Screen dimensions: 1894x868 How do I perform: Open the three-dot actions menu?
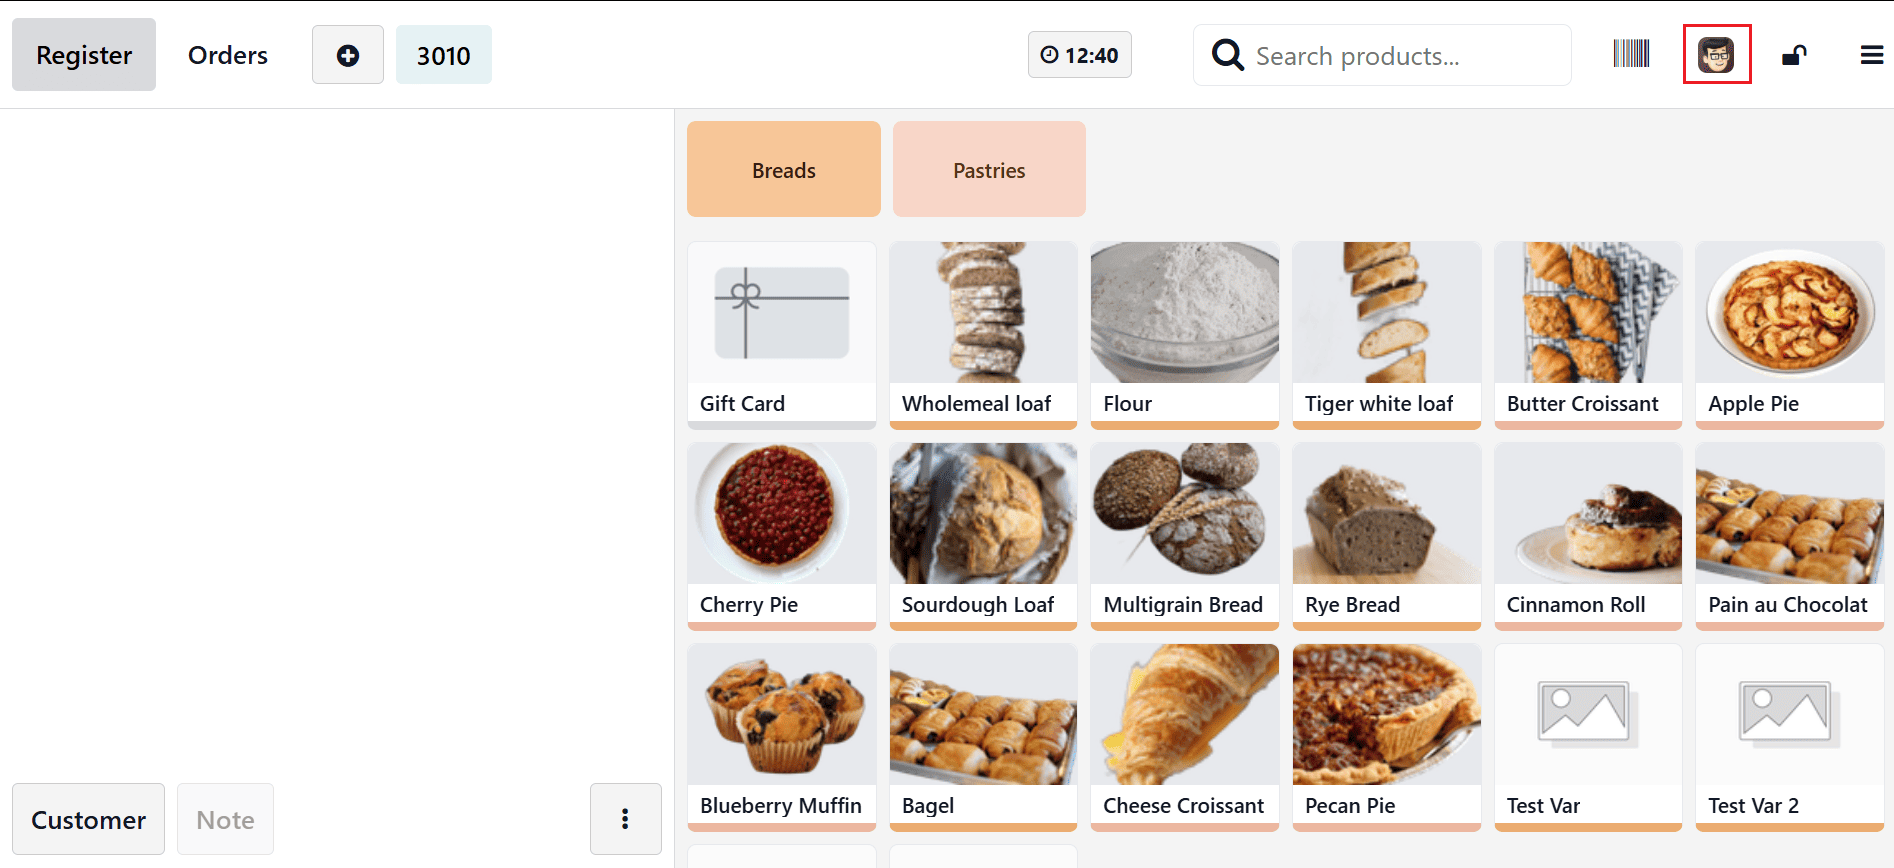click(x=625, y=819)
